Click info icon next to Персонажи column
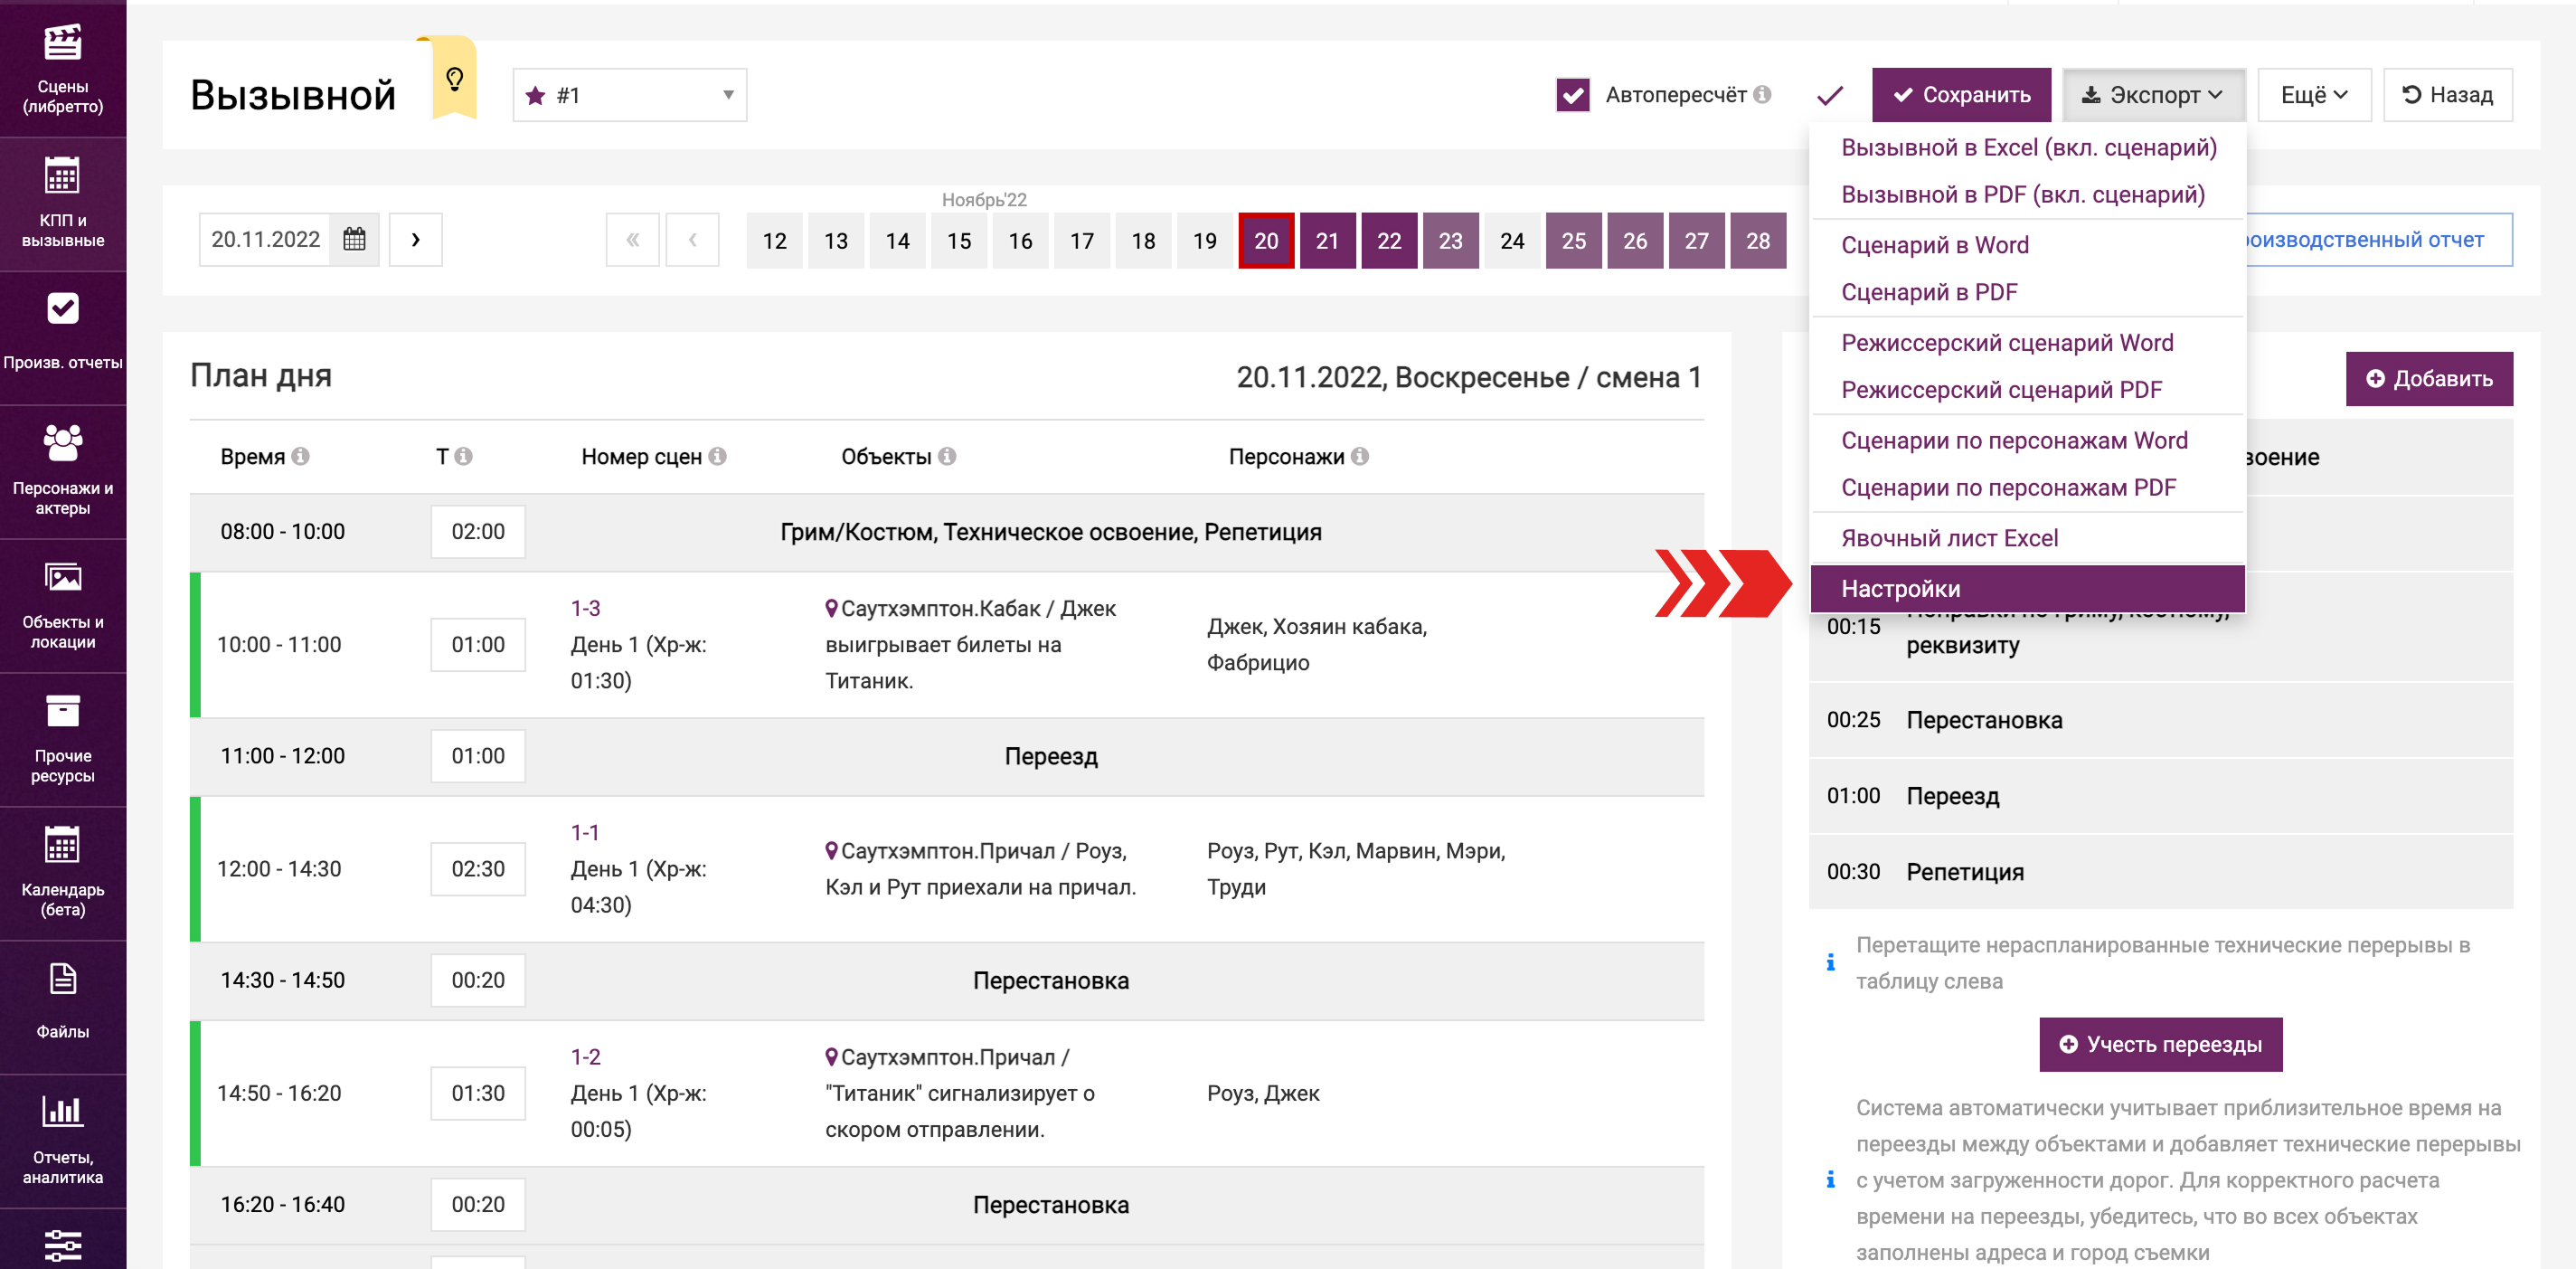2576x1269 pixels. pos(1360,456)
